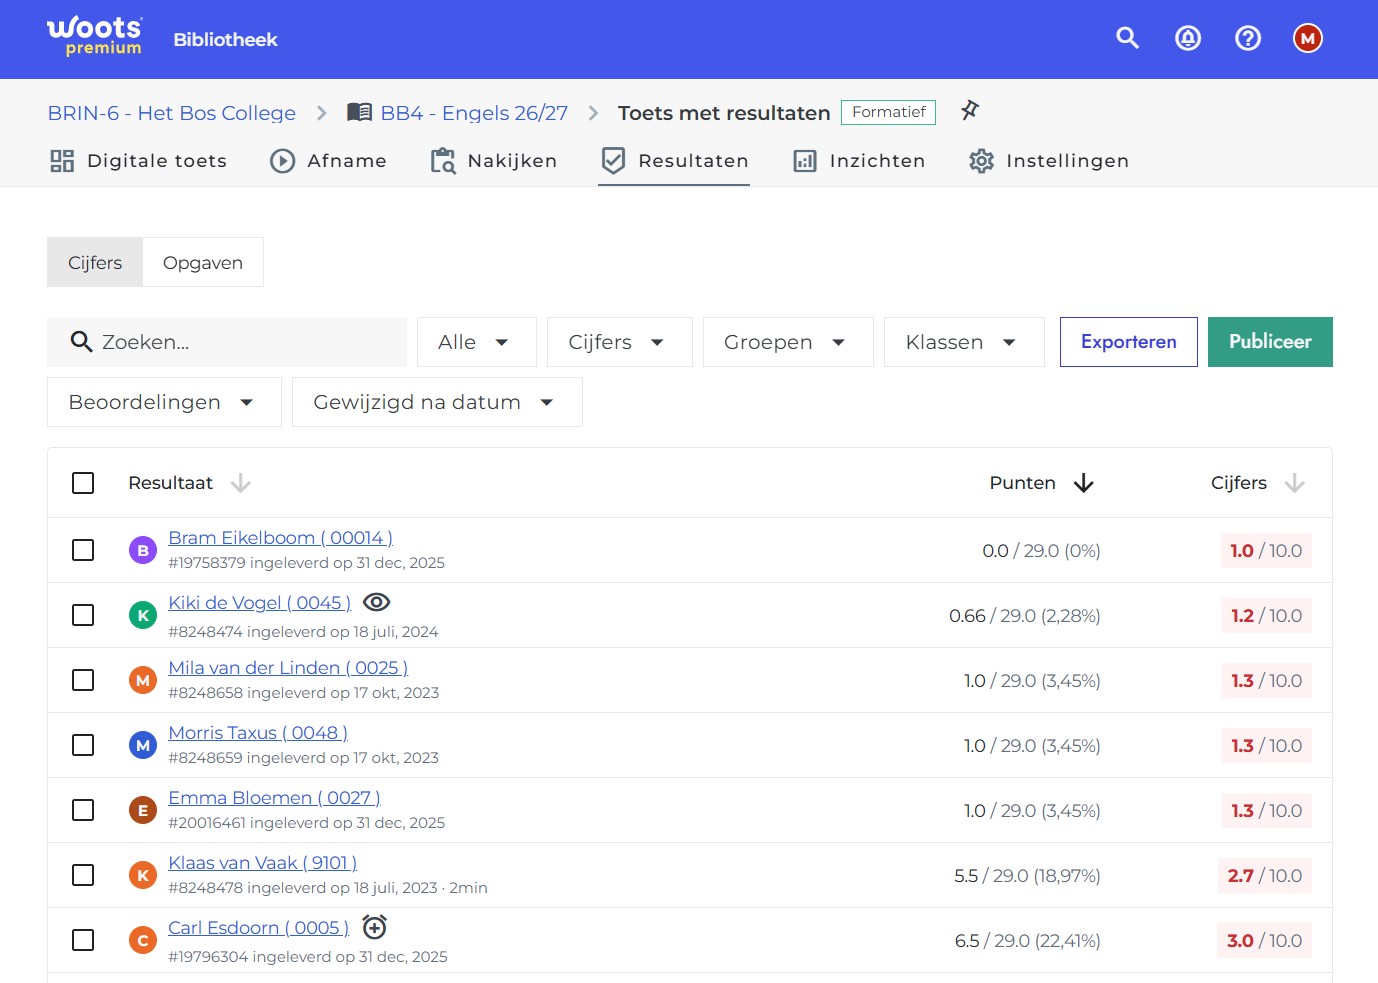Tick Emma Bloemen's checkbox
Screen dimensions: 1378x983
coord(83,810)
